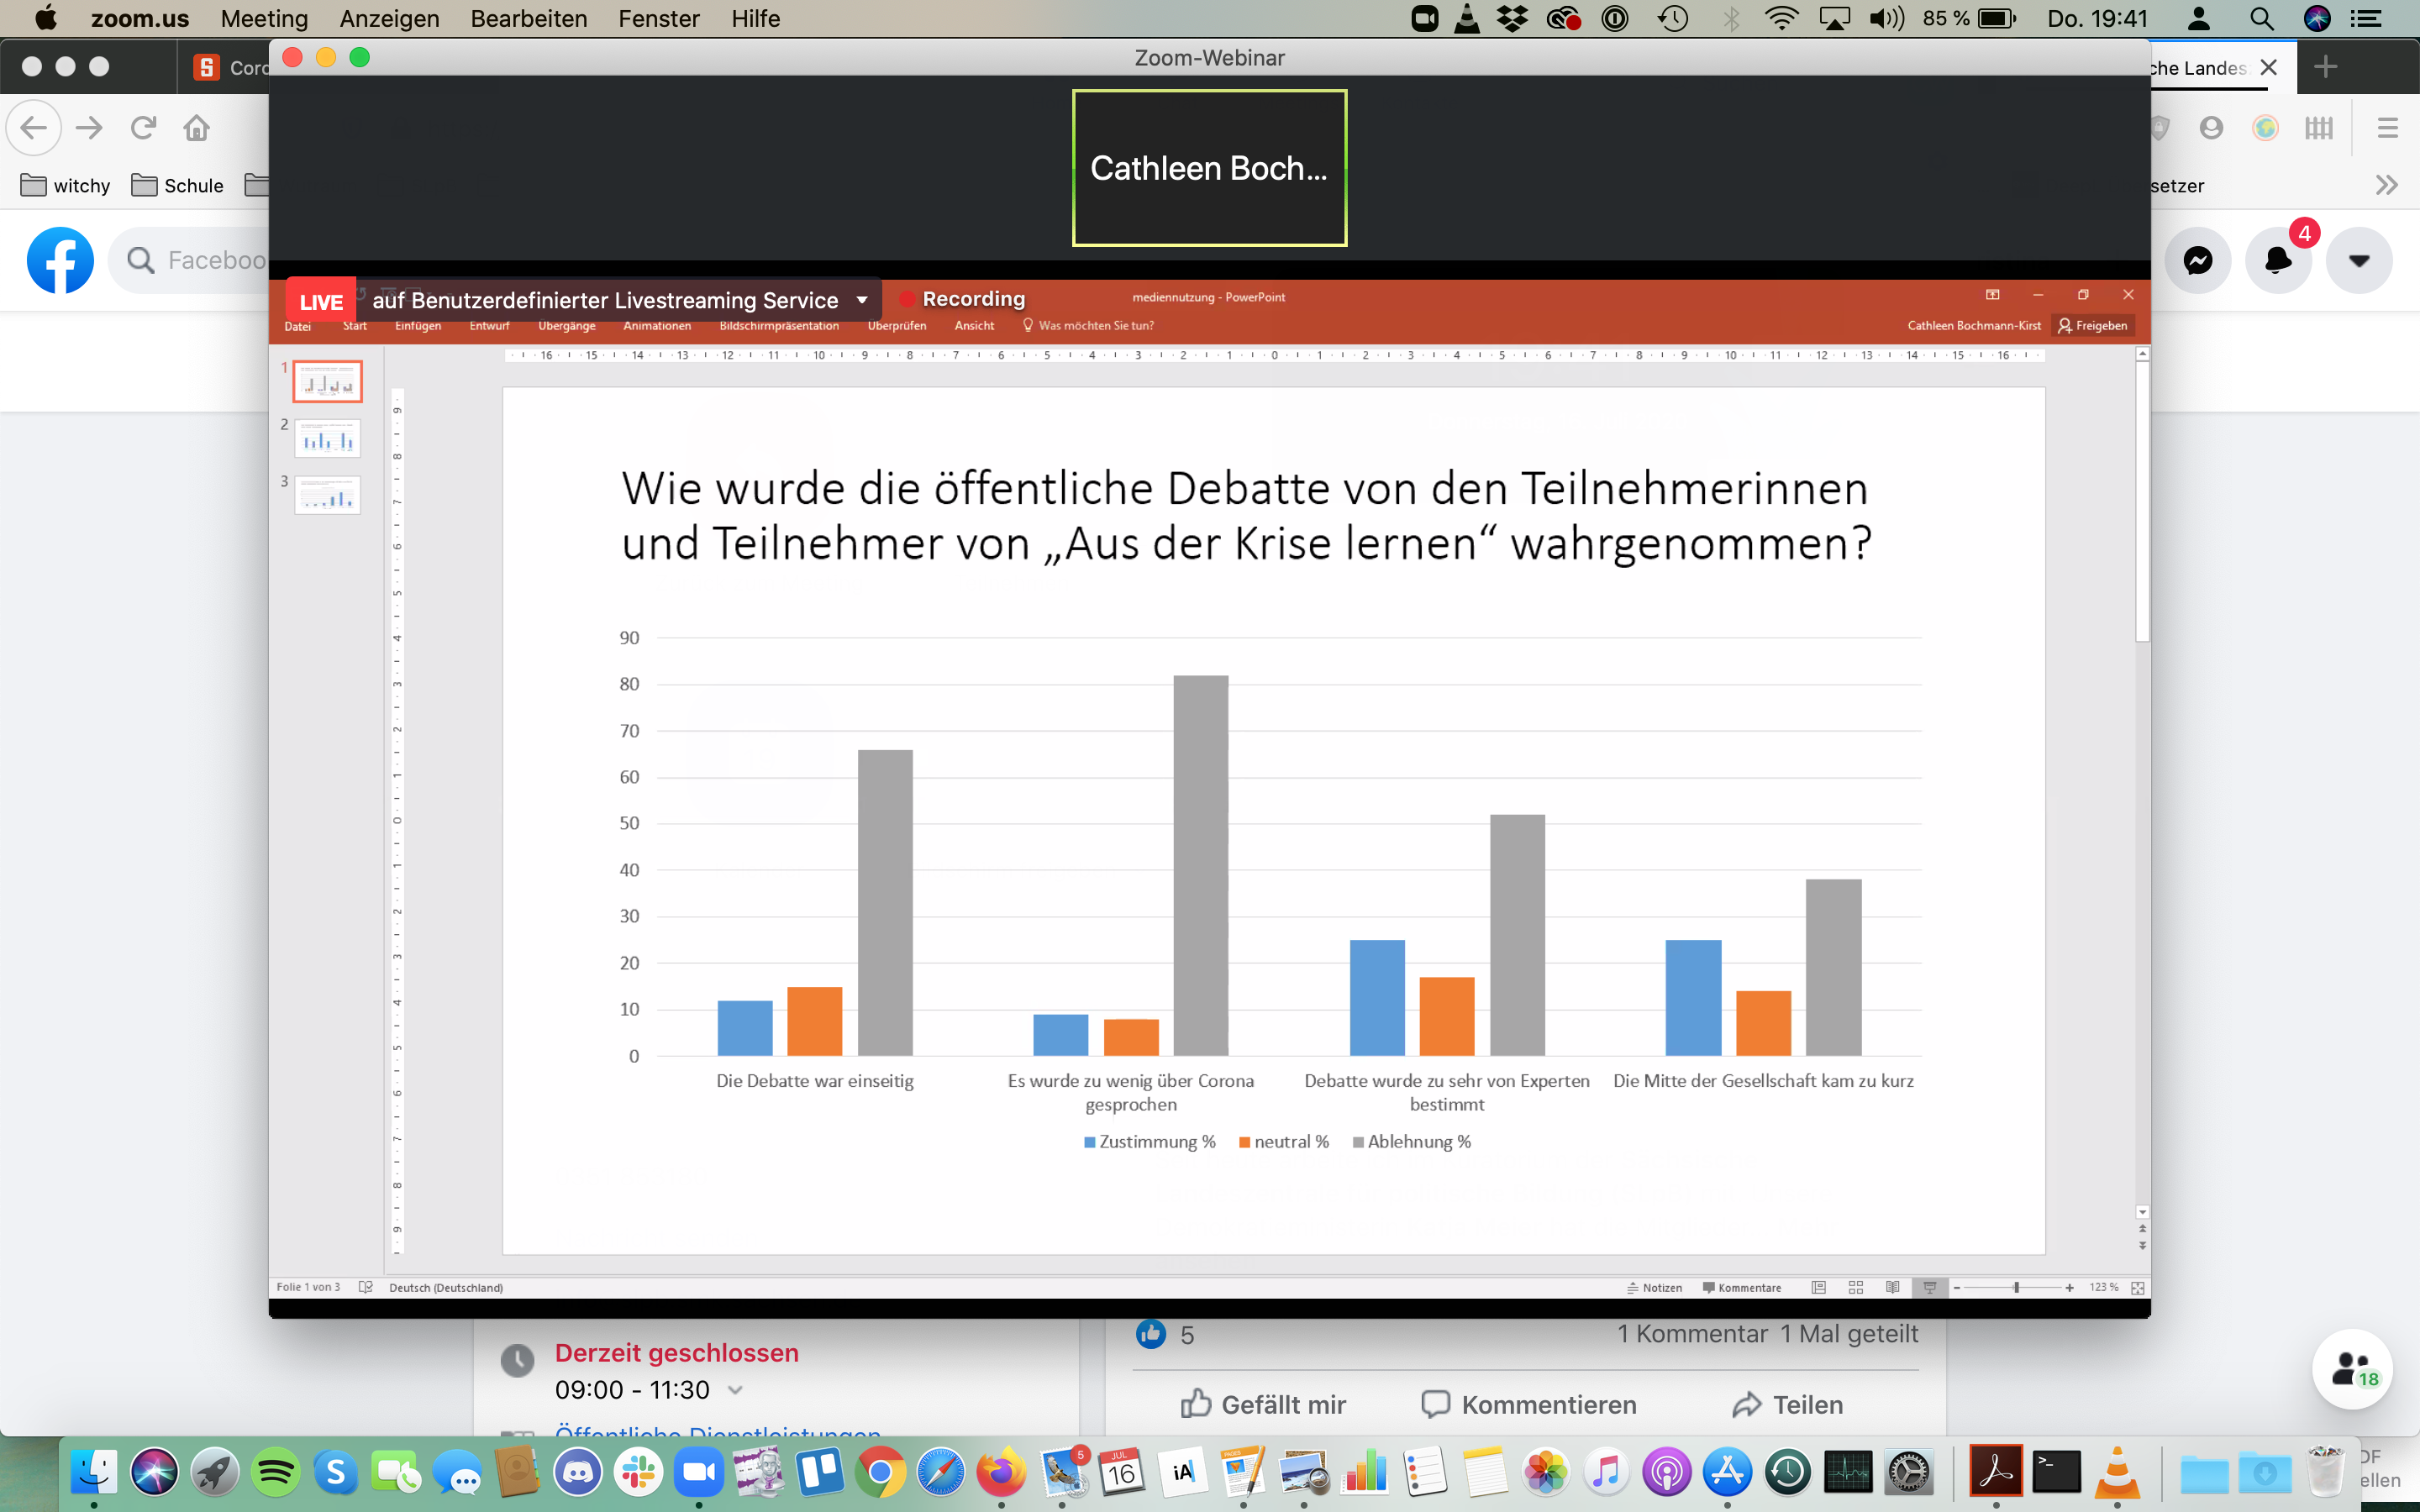The width and height of the screenshot is (2420, 1512).
Task: Toggle the Kommentare pane in status bar
Action: pos(1742,1288)
